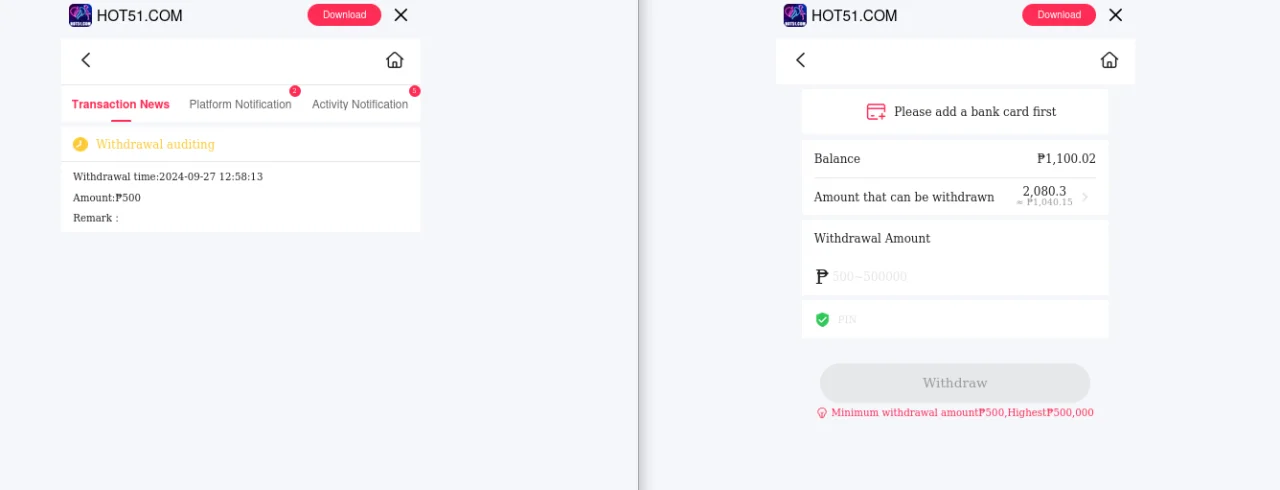
Task: Go back using right panel arrow
Action: tap(801, 60)
